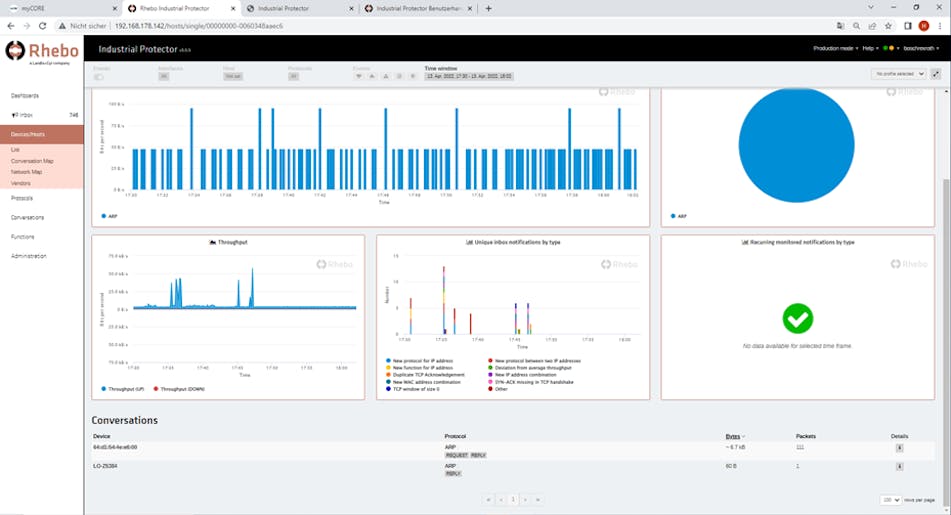Click the green checkmark icon

click(798, 318)
